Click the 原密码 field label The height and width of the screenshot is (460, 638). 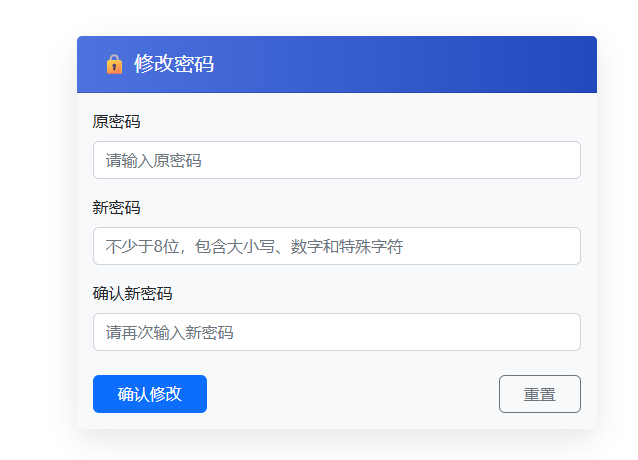pos(116,122)
